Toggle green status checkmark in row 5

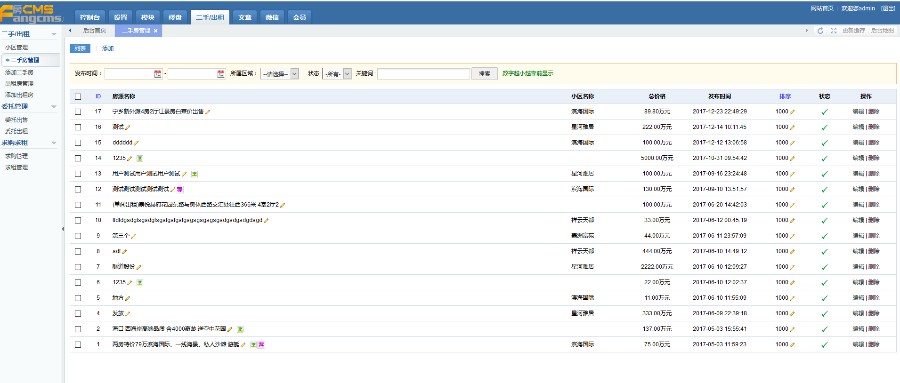[x=825, y=298]
